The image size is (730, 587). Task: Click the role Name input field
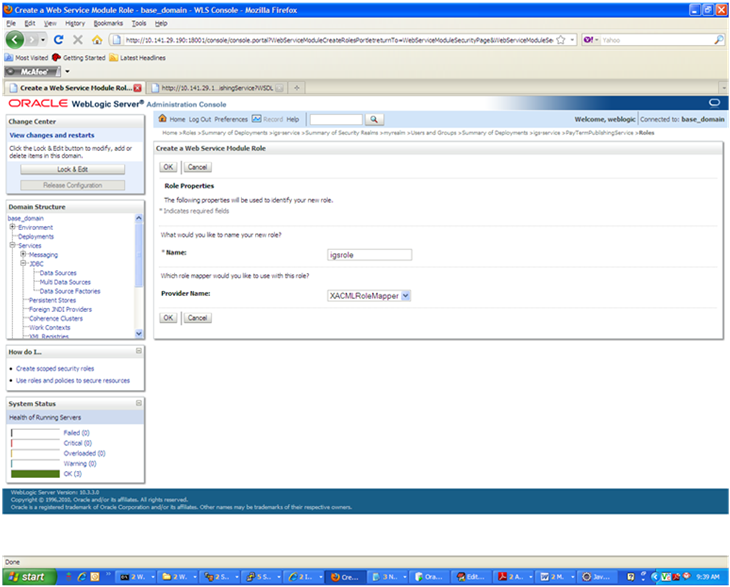tap(370, 255)
